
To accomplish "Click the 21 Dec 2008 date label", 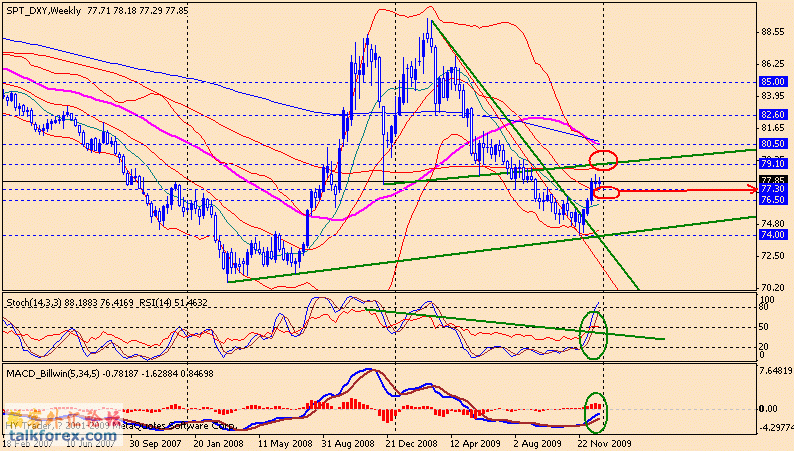I will pyautogui.click(x=412, y=443).
